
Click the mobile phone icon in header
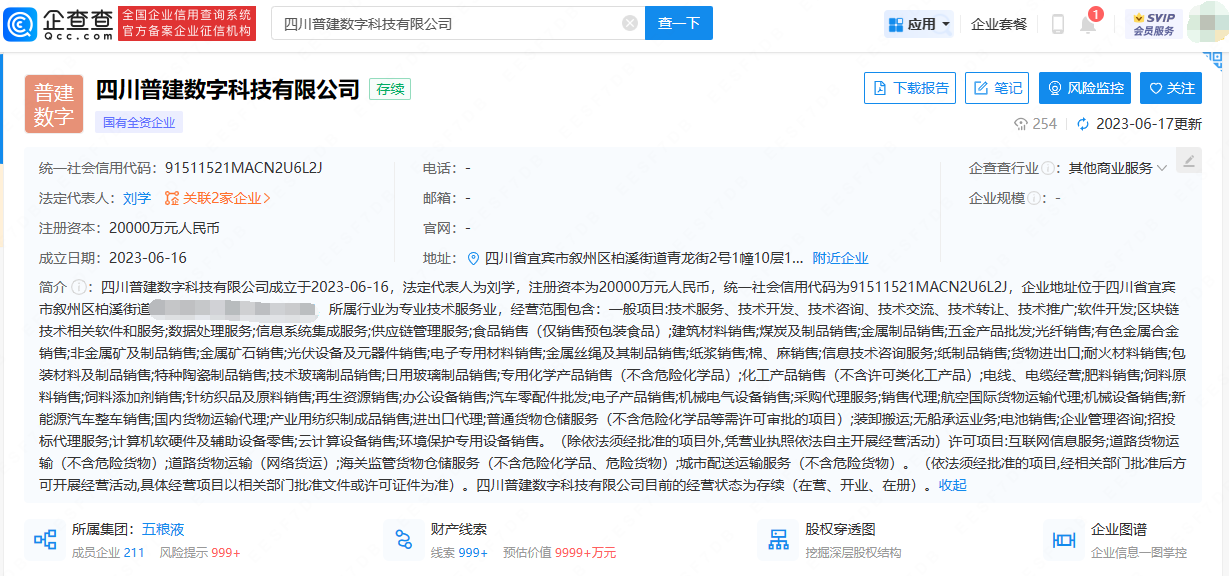pyautogui.click(x=1057, y=24)
